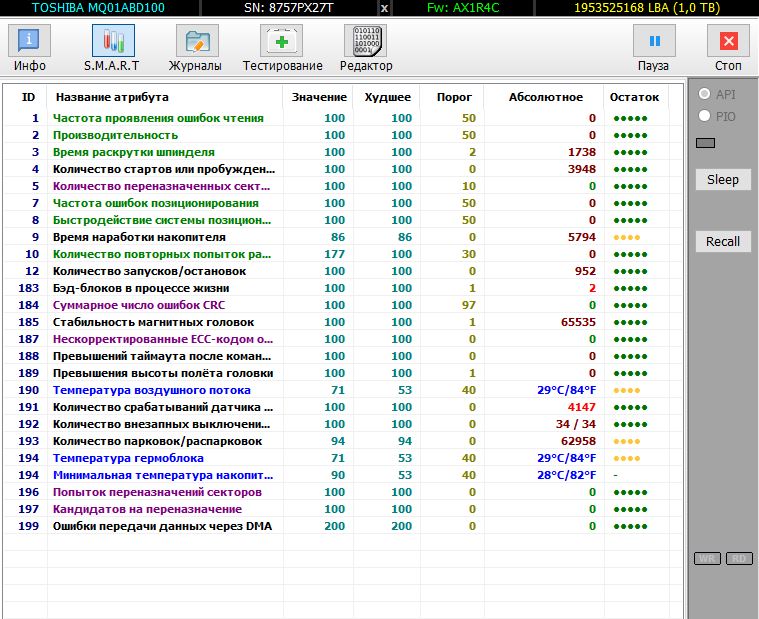
Task: Click the Остаток column header
Action: click(x=634, y=97)
